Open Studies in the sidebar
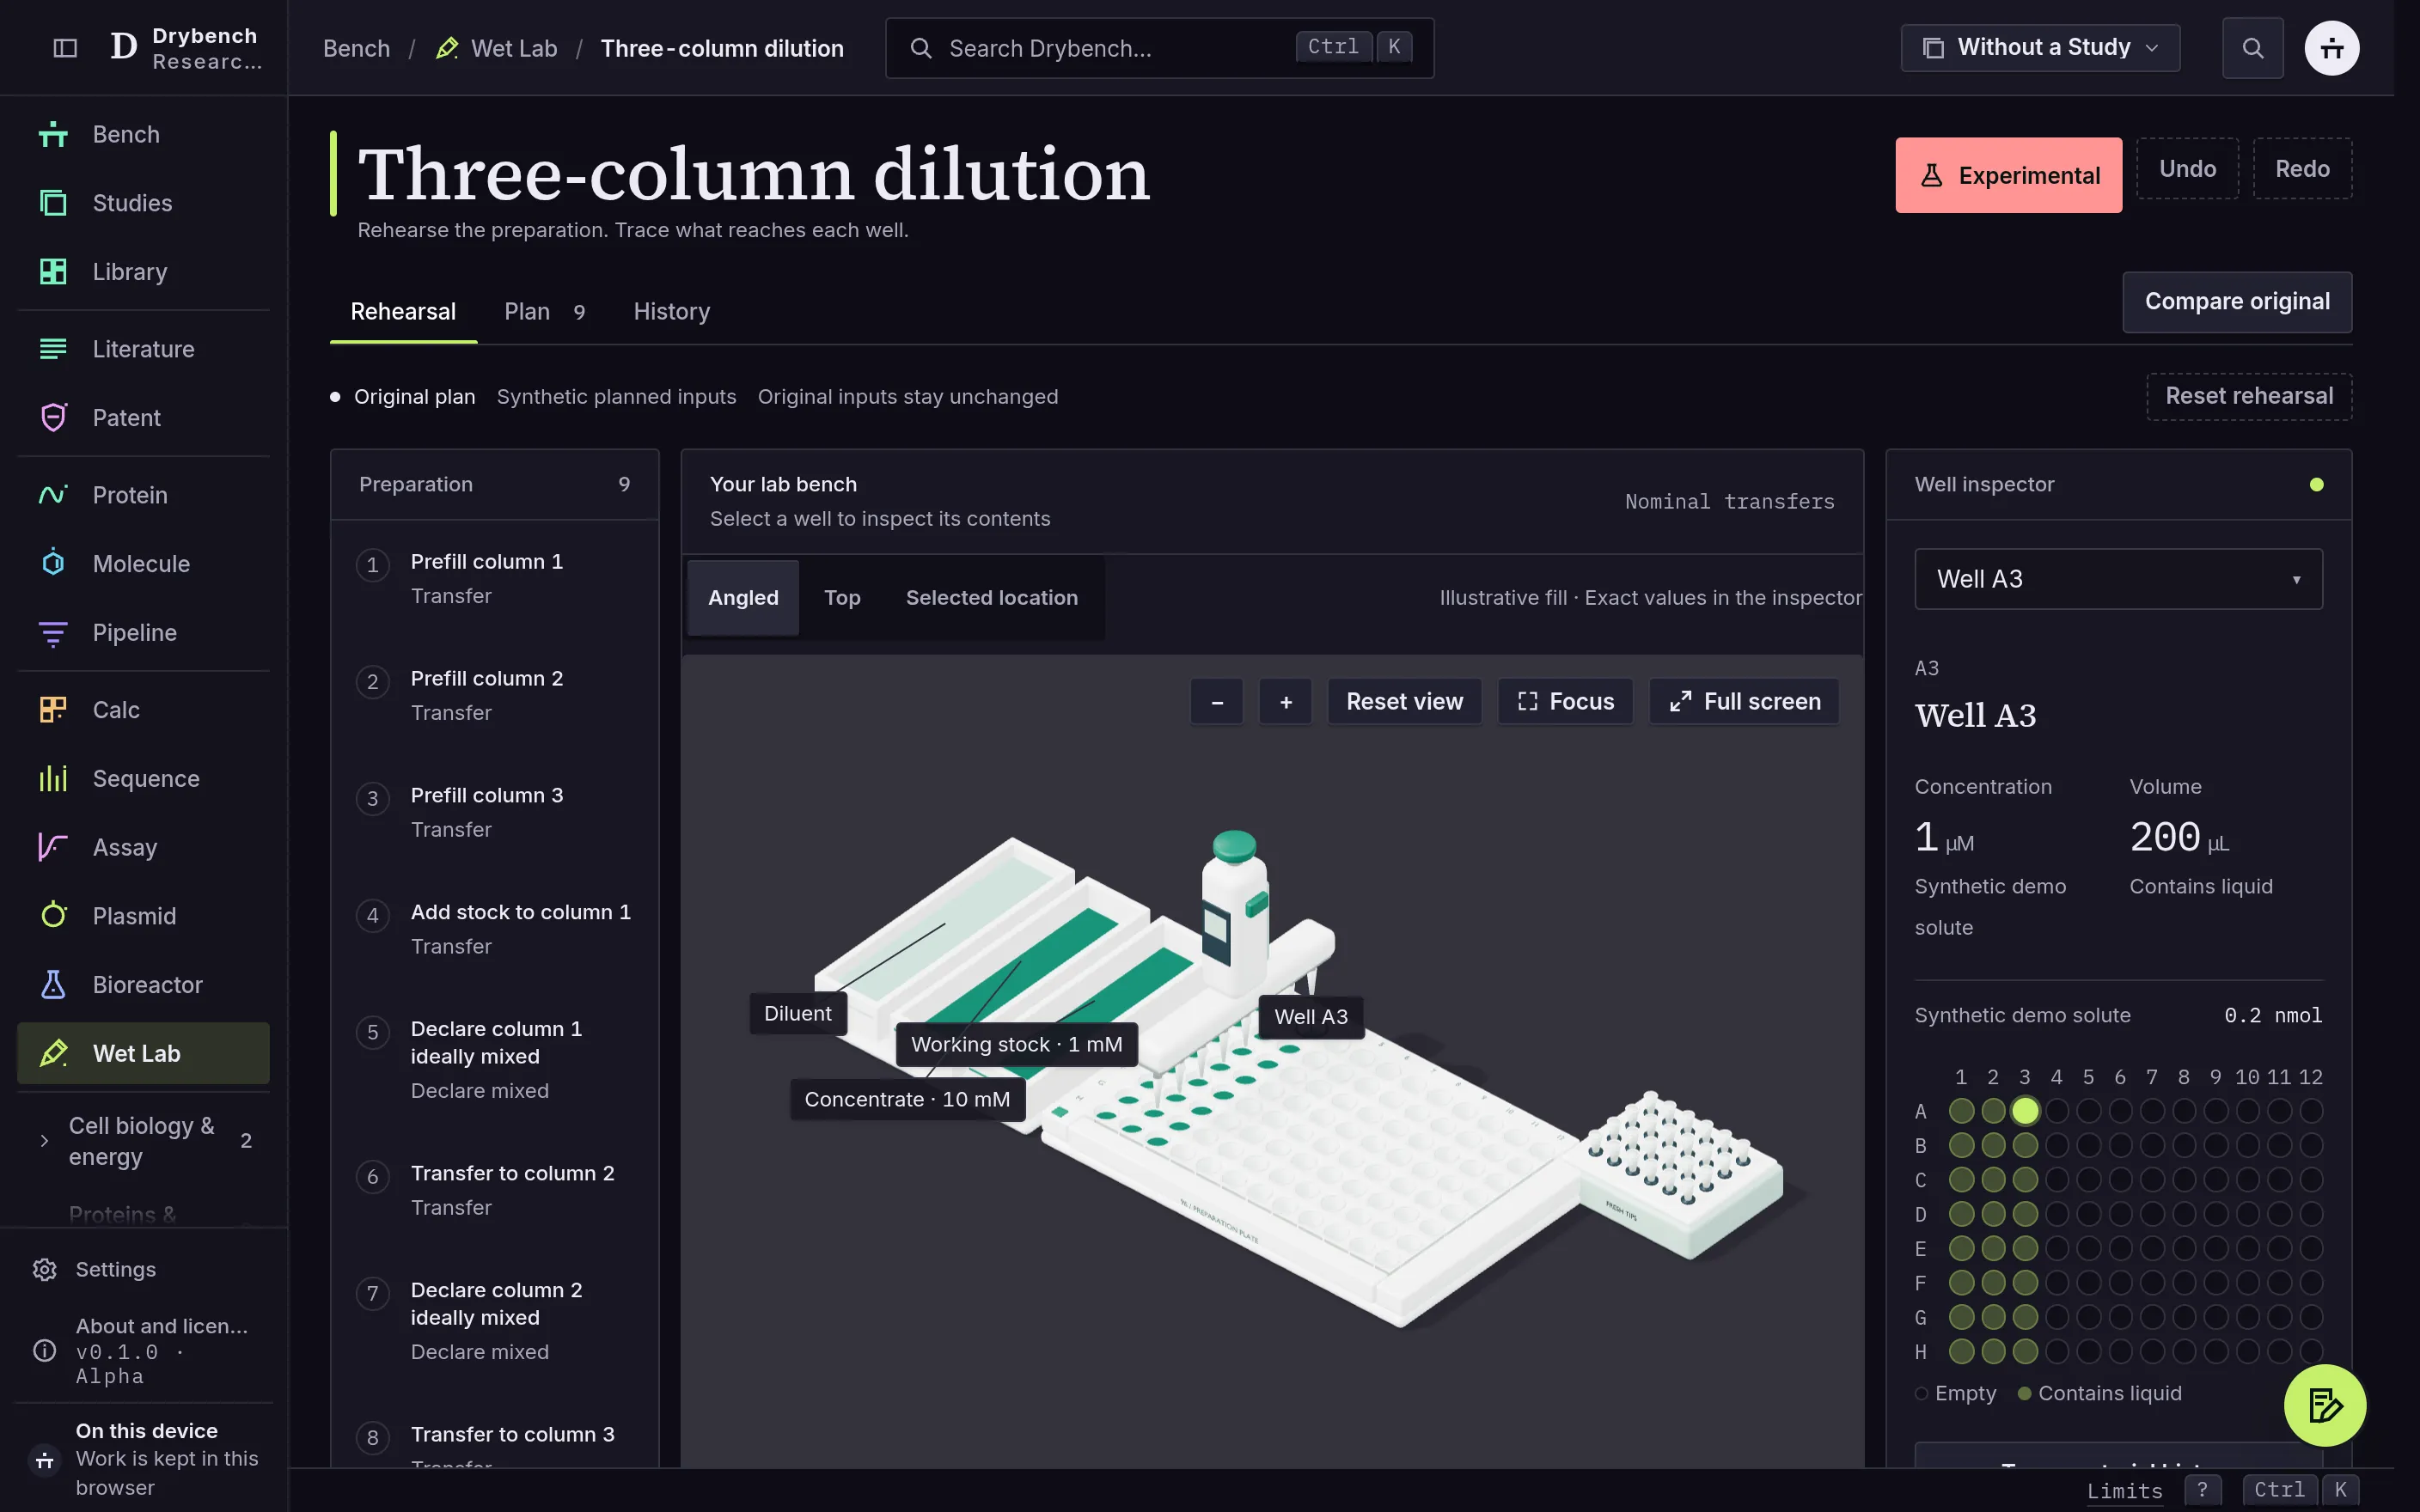 (x=143, y=203)
